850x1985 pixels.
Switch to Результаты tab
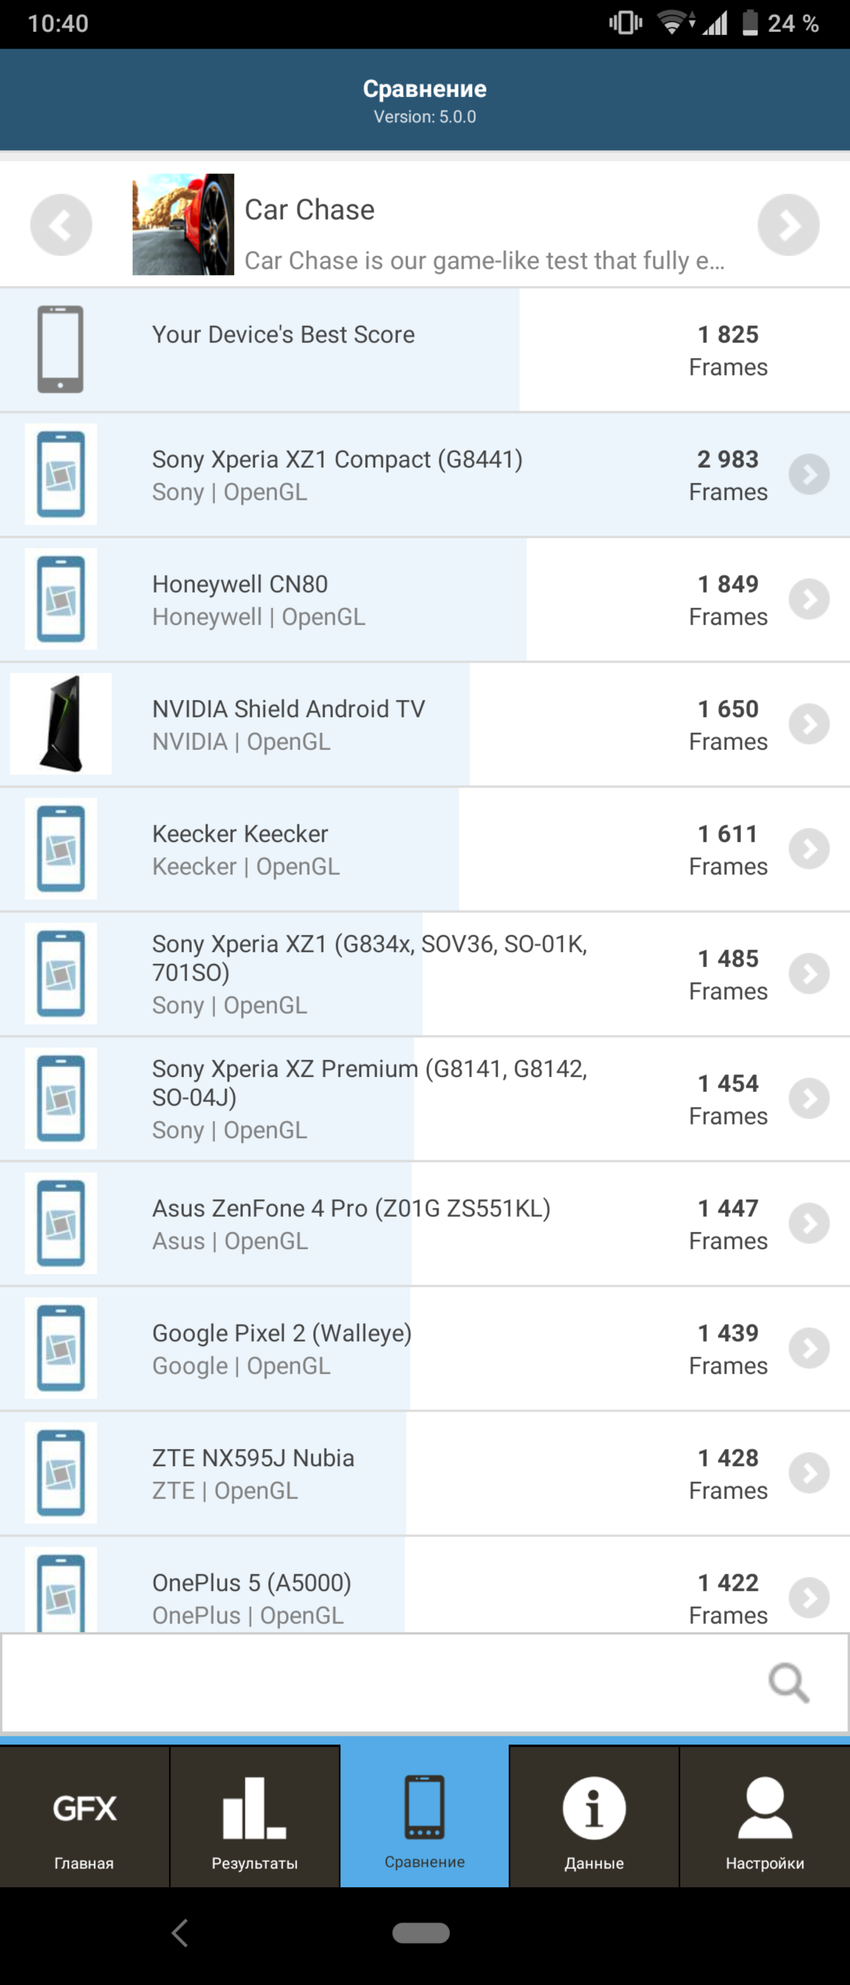click(254, 1817)
